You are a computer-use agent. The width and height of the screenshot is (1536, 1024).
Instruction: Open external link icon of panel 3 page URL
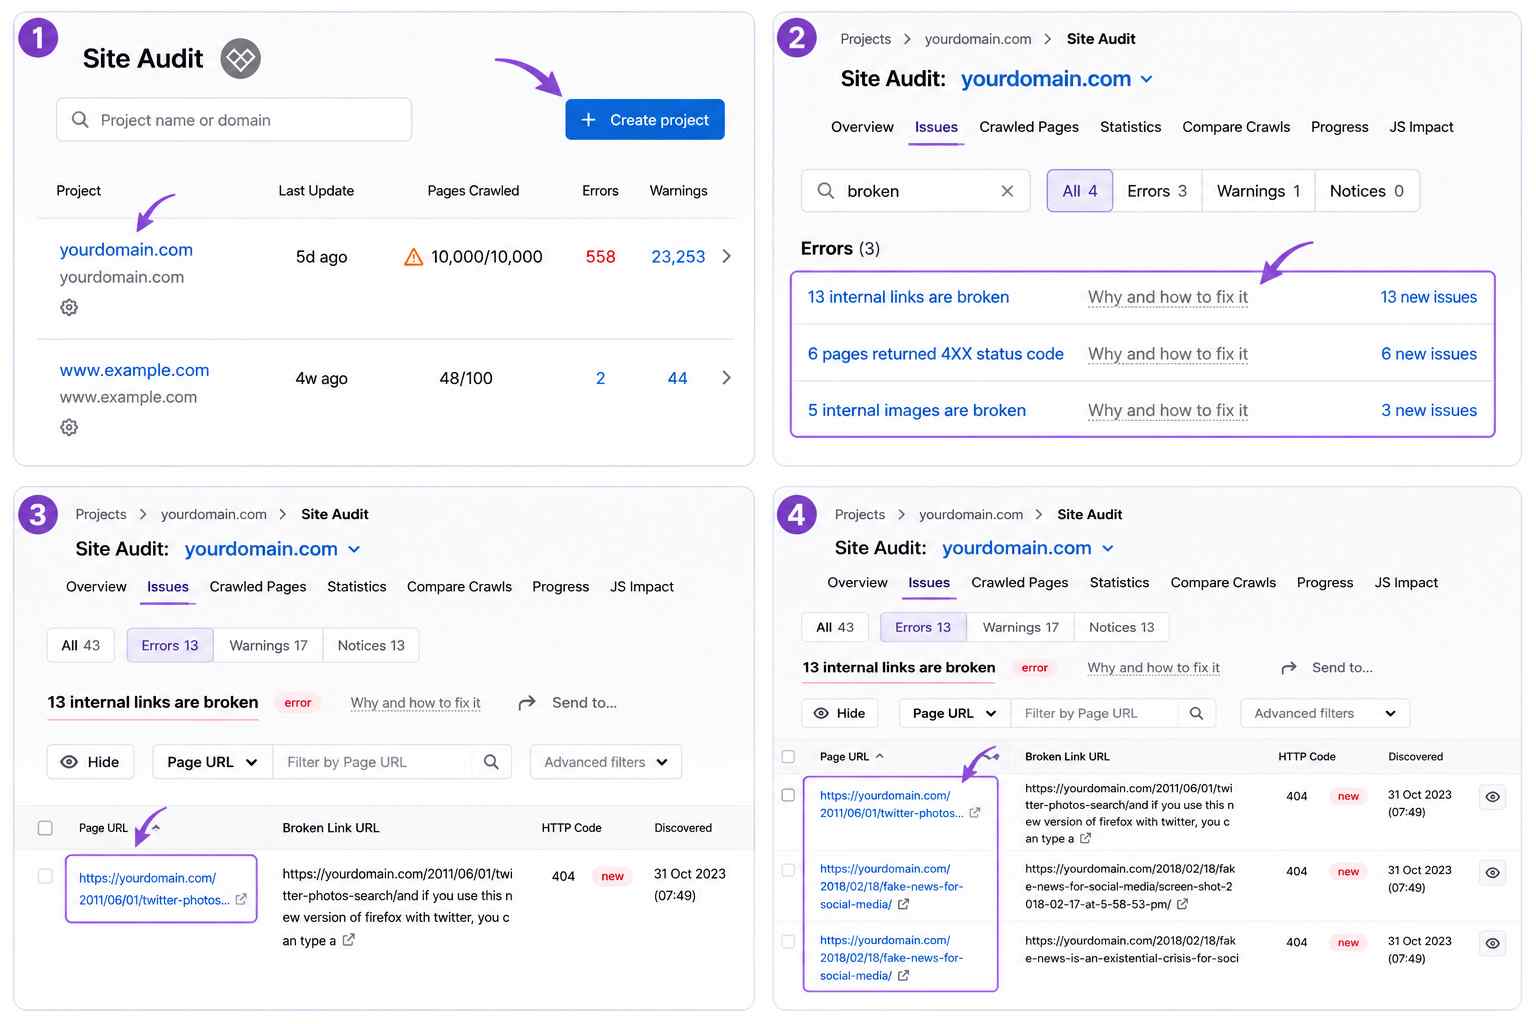pos(241,900)
